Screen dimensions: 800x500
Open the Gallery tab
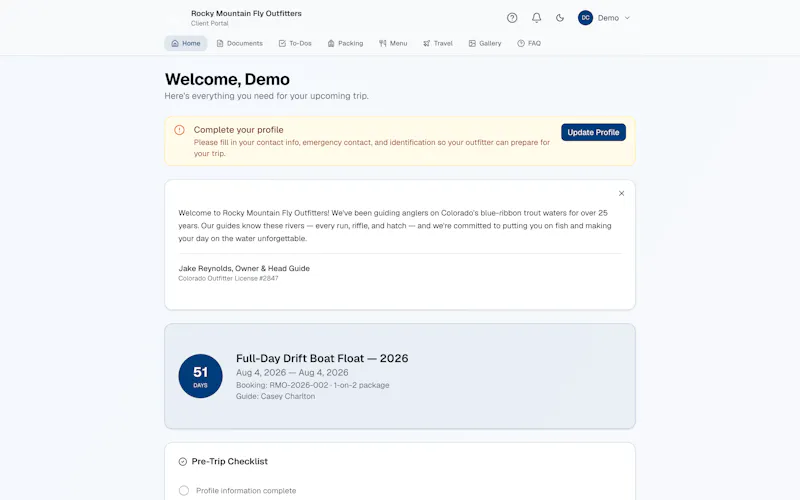click(x=485, y=43)
